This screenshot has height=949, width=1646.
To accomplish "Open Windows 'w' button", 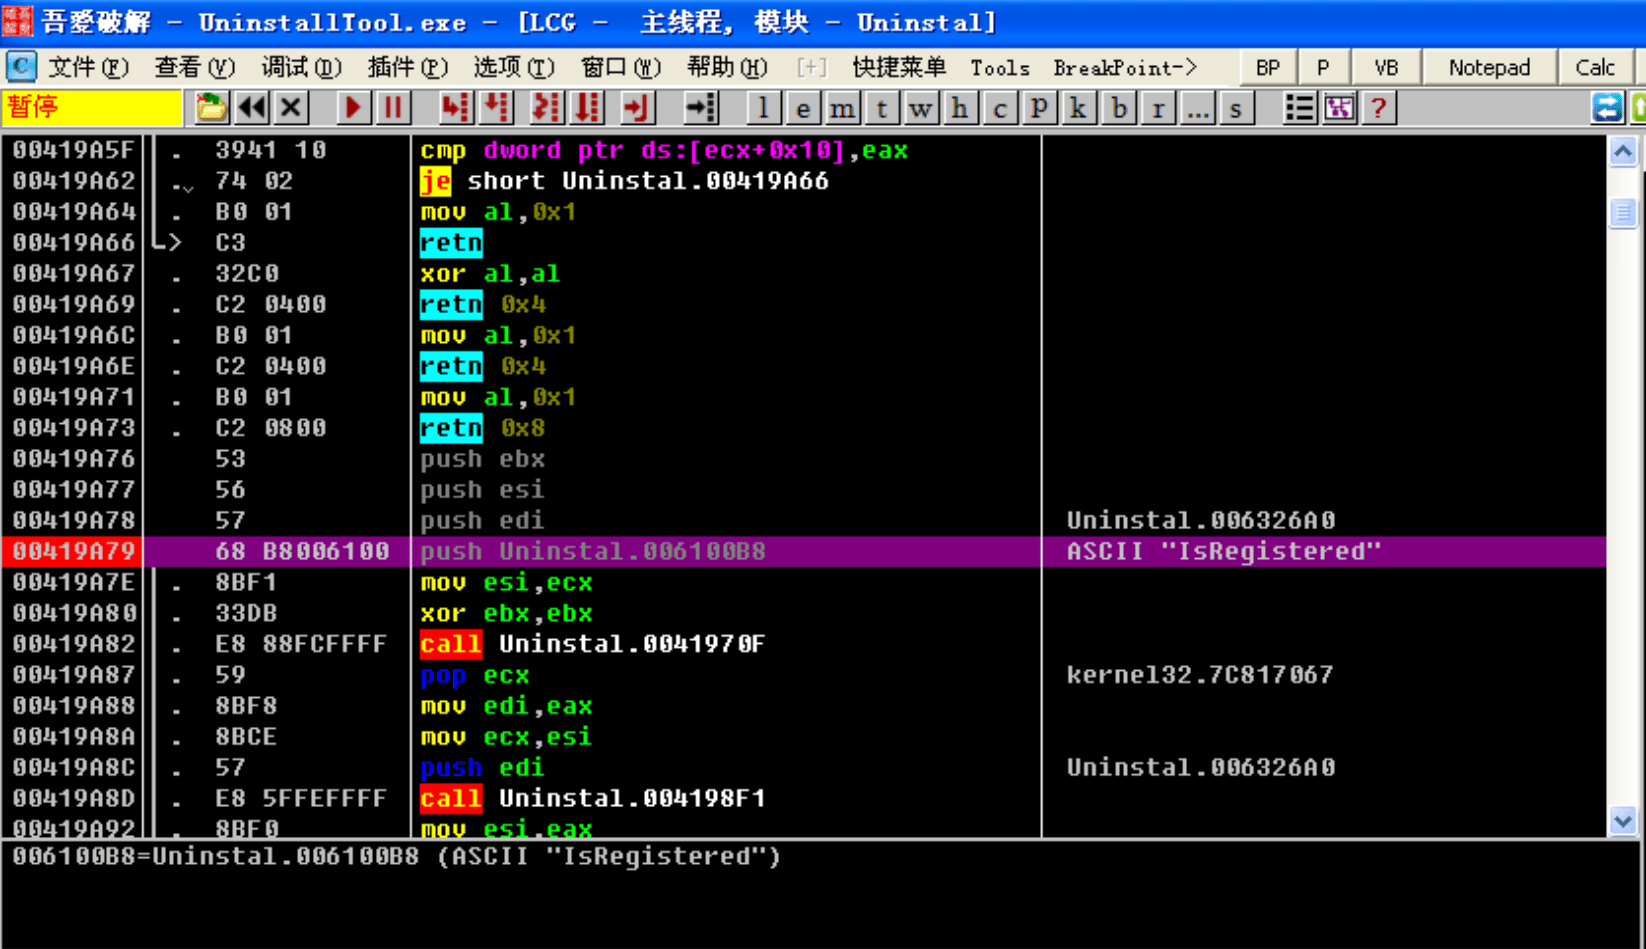I will coord(920,107).
